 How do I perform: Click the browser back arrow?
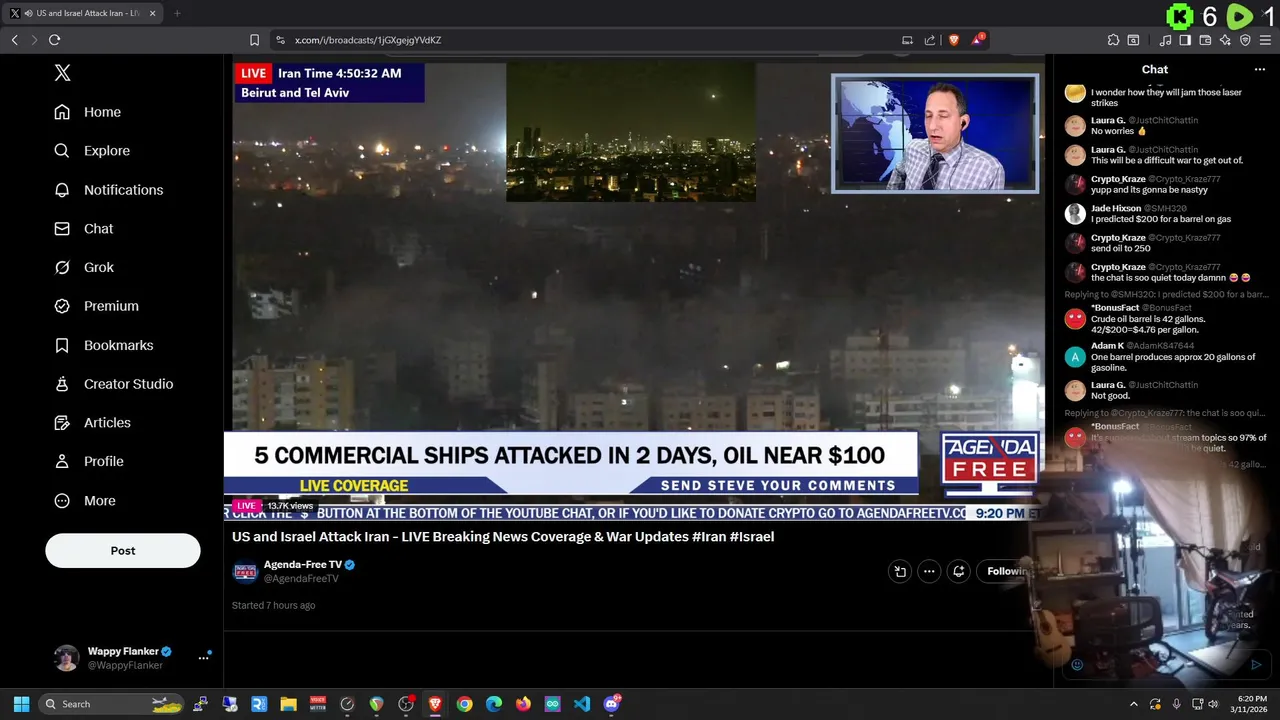tap(14, 40)
